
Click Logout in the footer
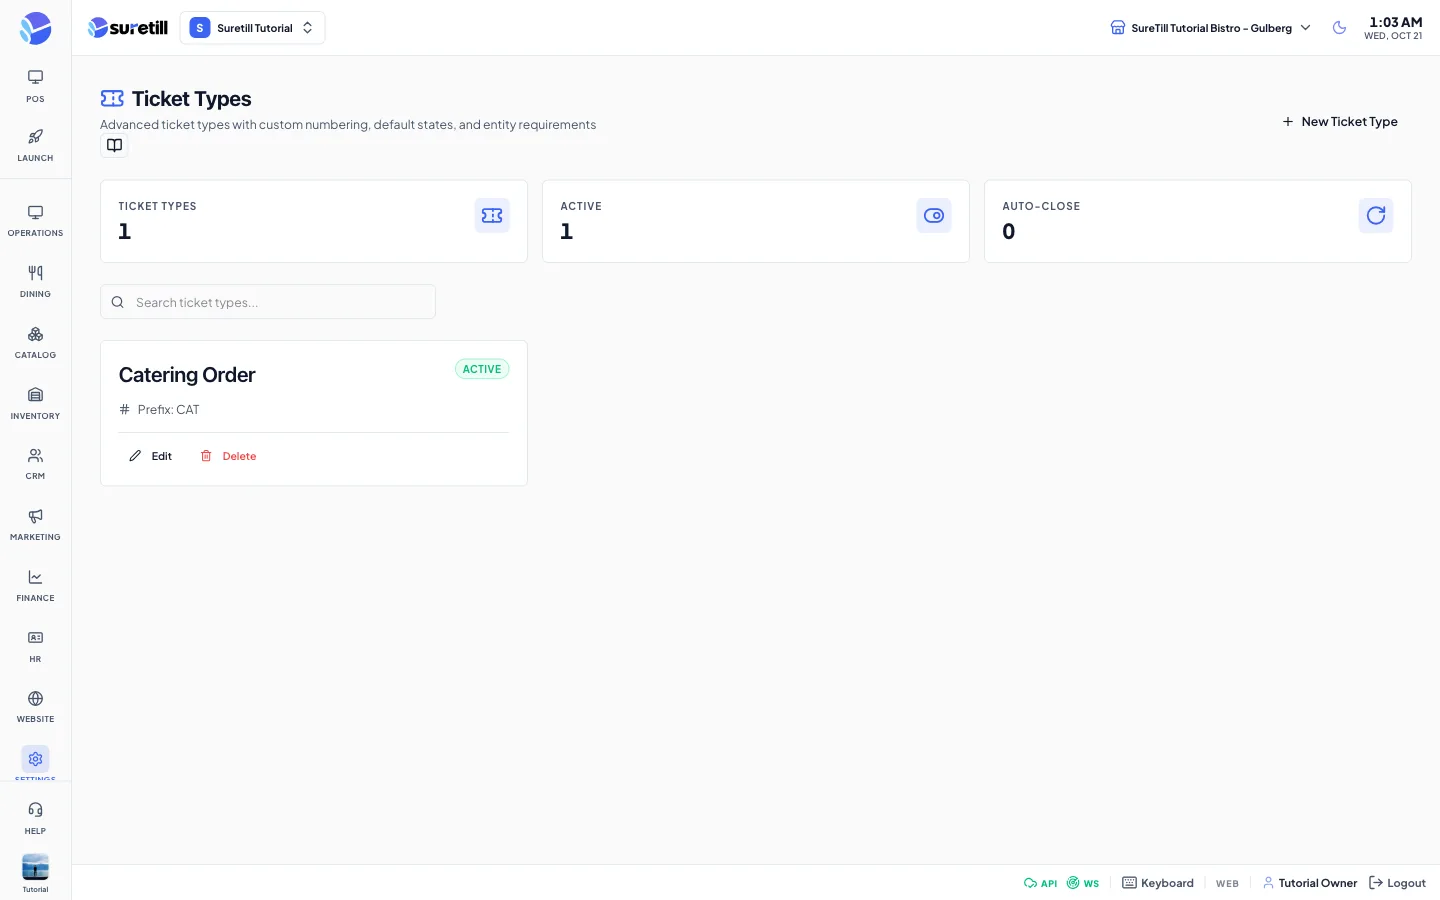pos(1397,883)
